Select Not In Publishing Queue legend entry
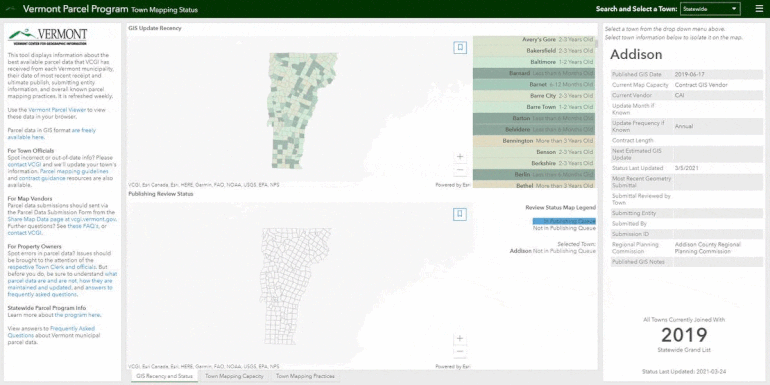770x385 pixels. [x=565, y=228]
